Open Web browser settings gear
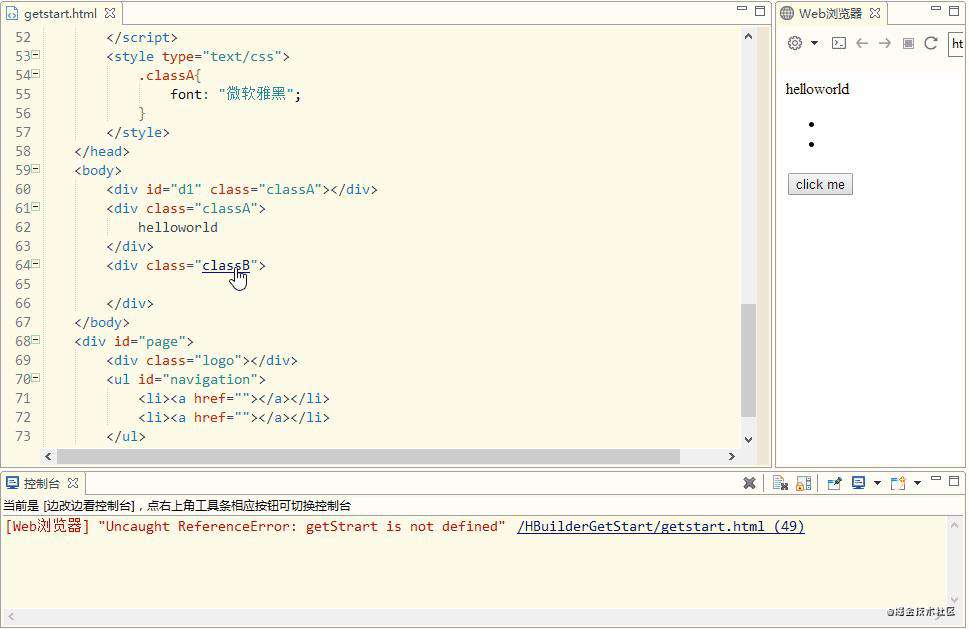 [795, 43]
